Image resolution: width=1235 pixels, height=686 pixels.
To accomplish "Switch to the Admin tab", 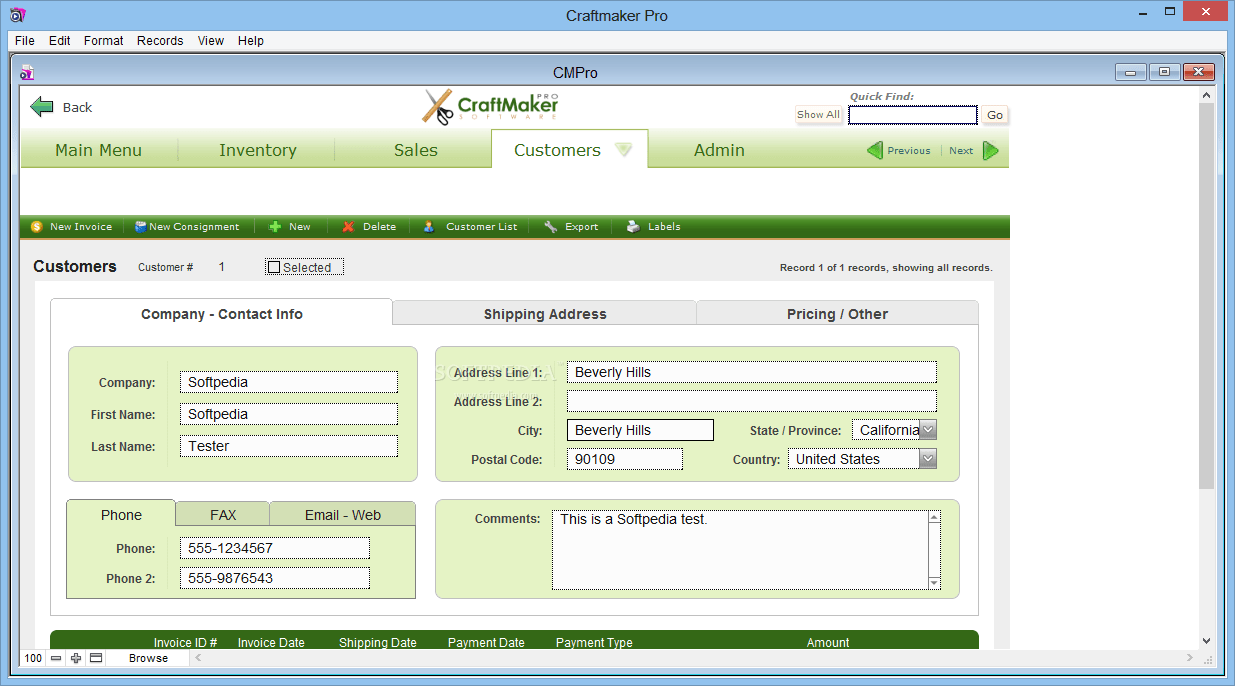I will pyautogui.click(x=719, y=150).
